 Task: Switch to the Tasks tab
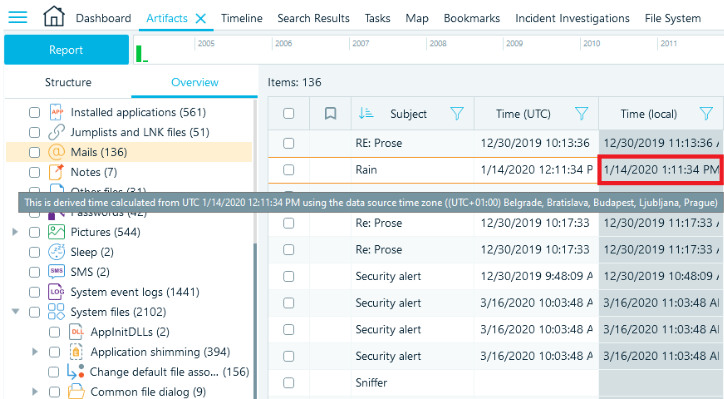[x=377, y=18]
